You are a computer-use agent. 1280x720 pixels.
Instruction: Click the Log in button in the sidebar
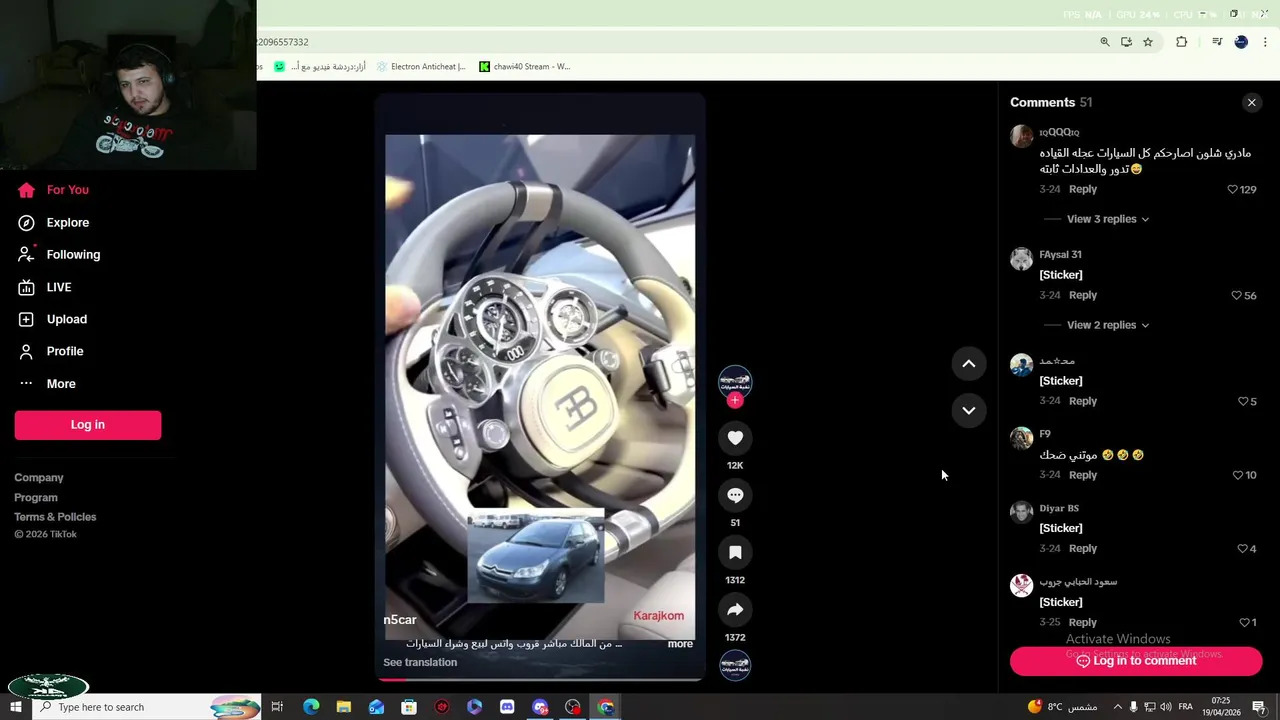(x=88, y=425)
